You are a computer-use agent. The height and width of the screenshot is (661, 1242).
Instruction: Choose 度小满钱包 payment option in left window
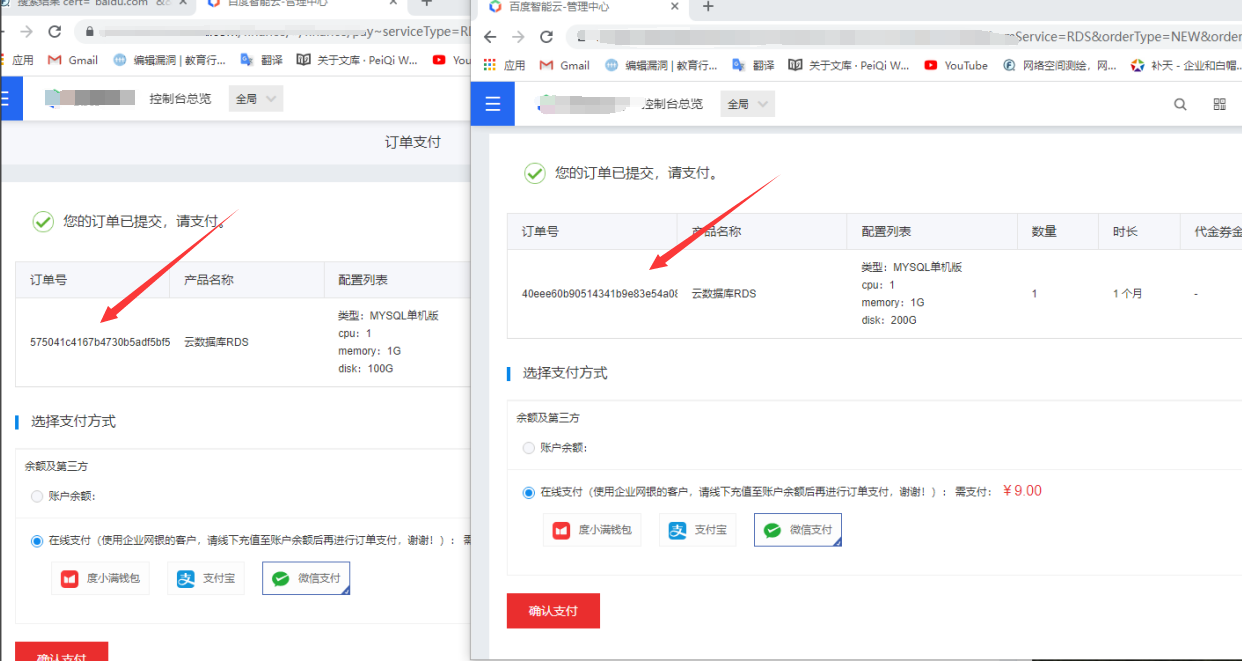click(101, 578)
